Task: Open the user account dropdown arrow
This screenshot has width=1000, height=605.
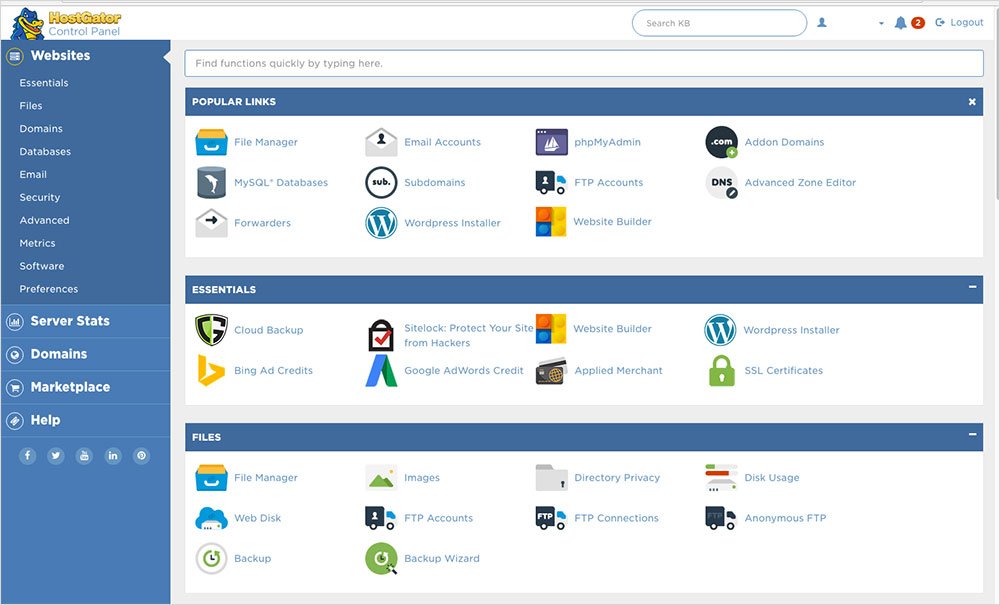Action: tap(881, 23)
